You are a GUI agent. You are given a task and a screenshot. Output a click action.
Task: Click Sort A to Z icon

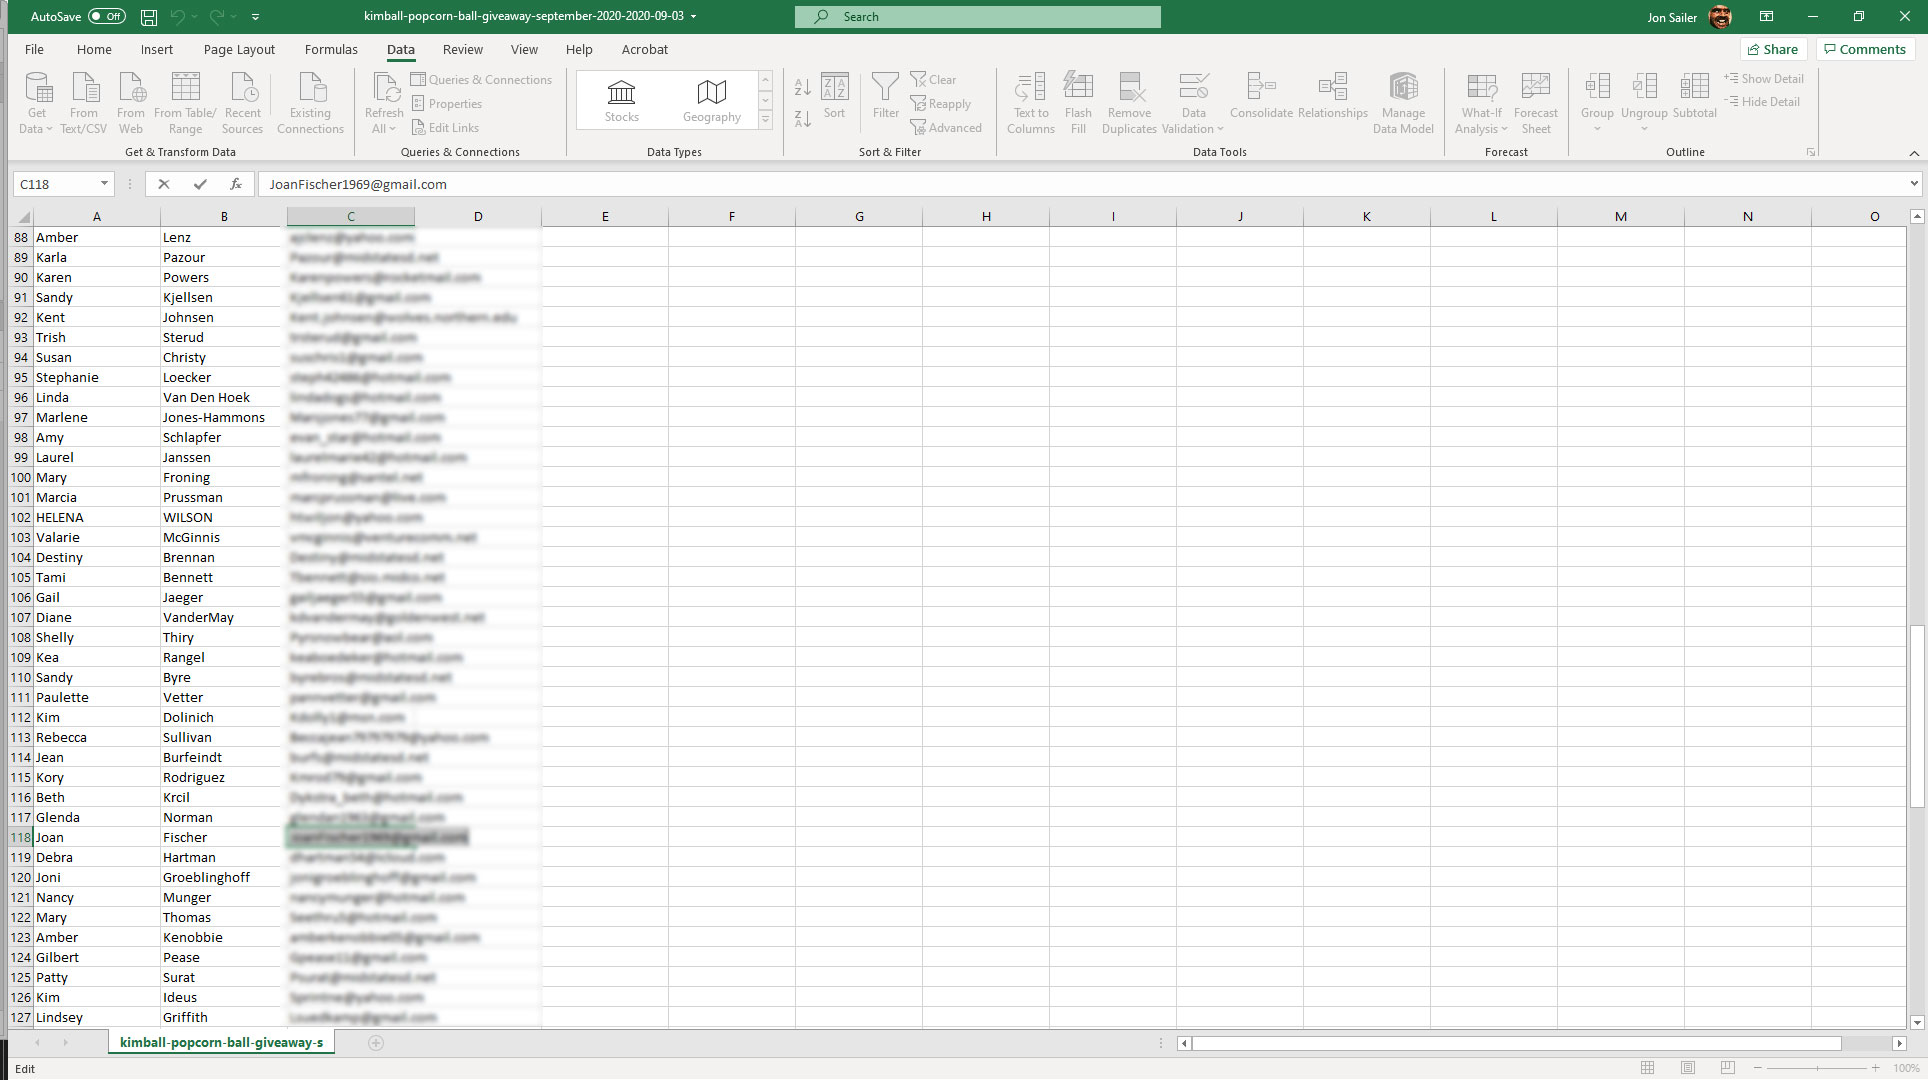pos(802,87)
